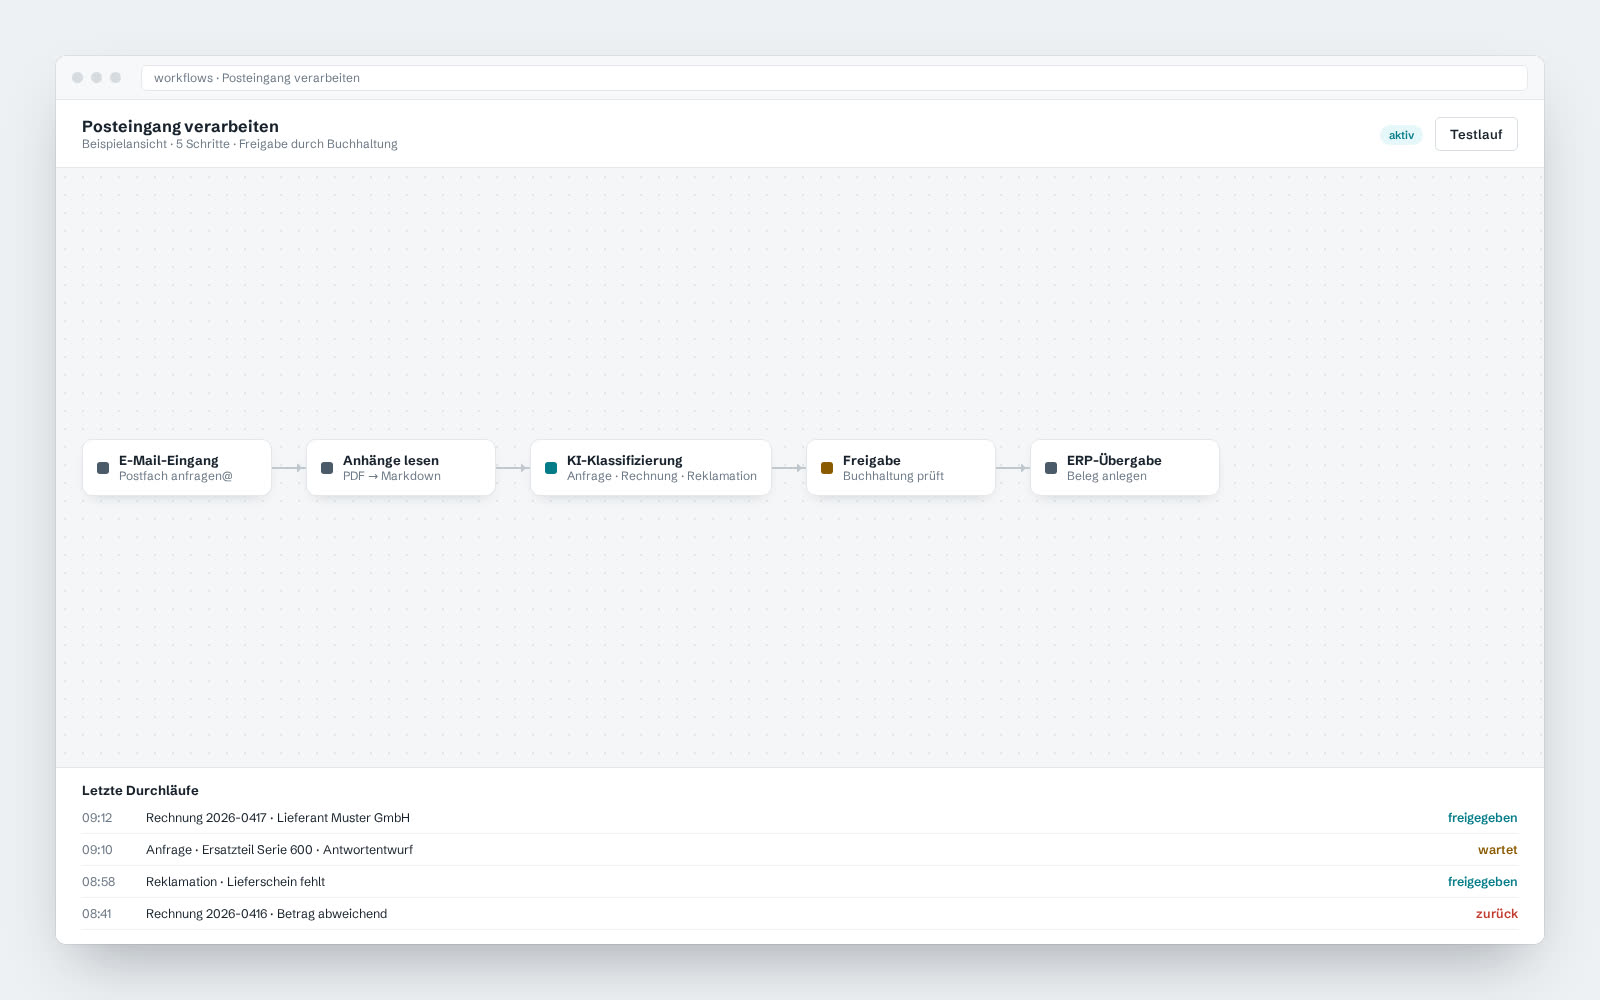This screenshot has width=1600, height=1000.
Task: Select the KI-Klassifizierung step title
Action: tap(625, 460)
